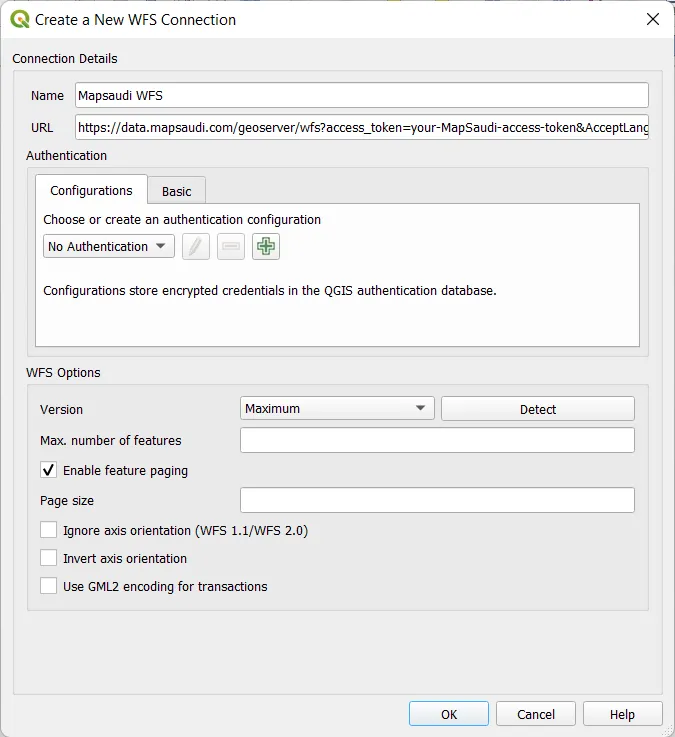Click the Name field containing Mapsaudi WFS
This screenshot has width=675, height=737.
point(361,95)
